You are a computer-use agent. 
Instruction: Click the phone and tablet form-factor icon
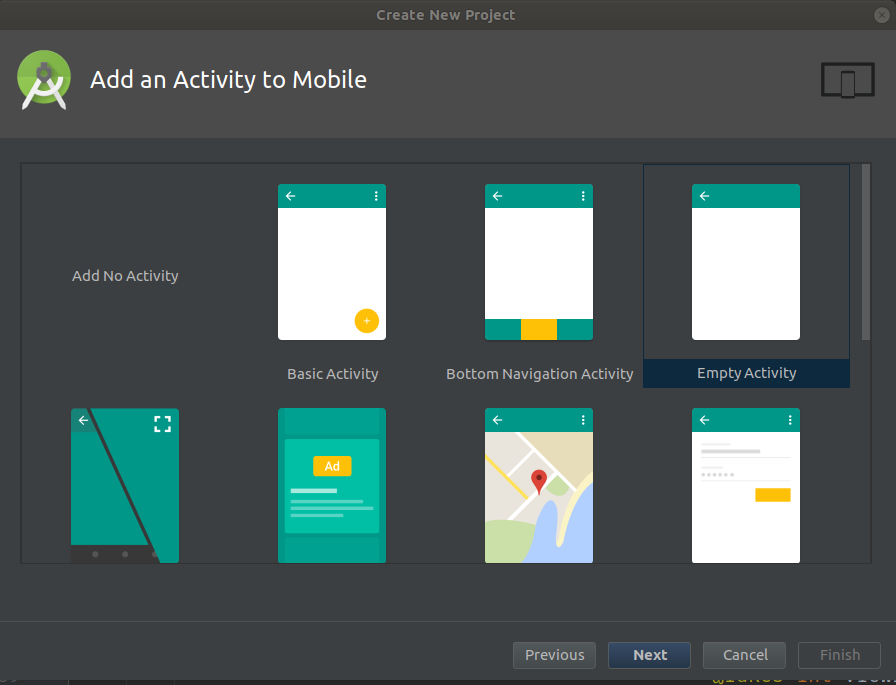pyautogui.click(x=848, y=80)
